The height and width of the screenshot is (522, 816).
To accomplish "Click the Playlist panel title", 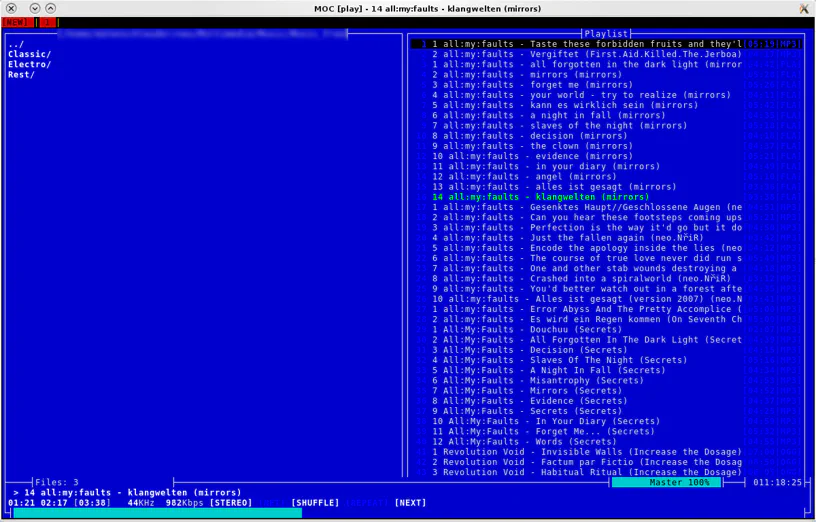I will coord(606,34).
